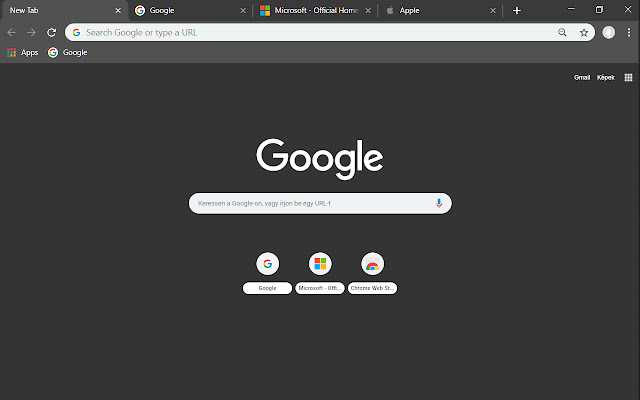Open Chrome's three-dot menu
640x400 pixels.
629,32
